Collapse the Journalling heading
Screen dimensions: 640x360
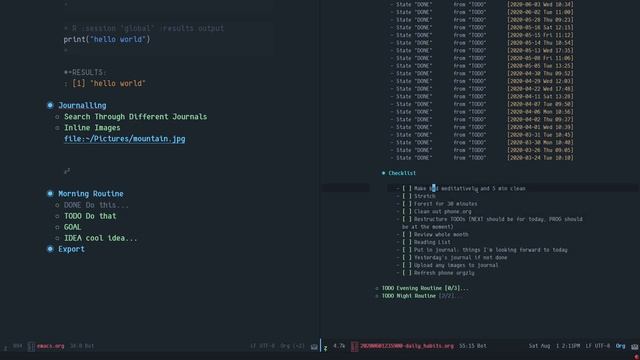pos(82,105)
